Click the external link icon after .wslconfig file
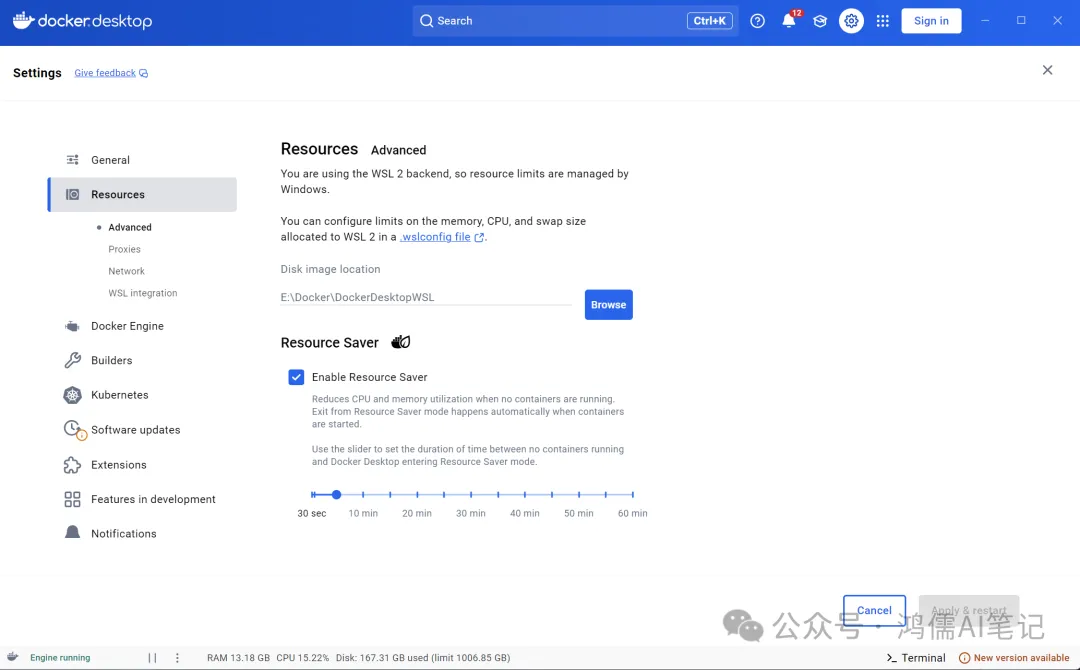 pos(479,238)
